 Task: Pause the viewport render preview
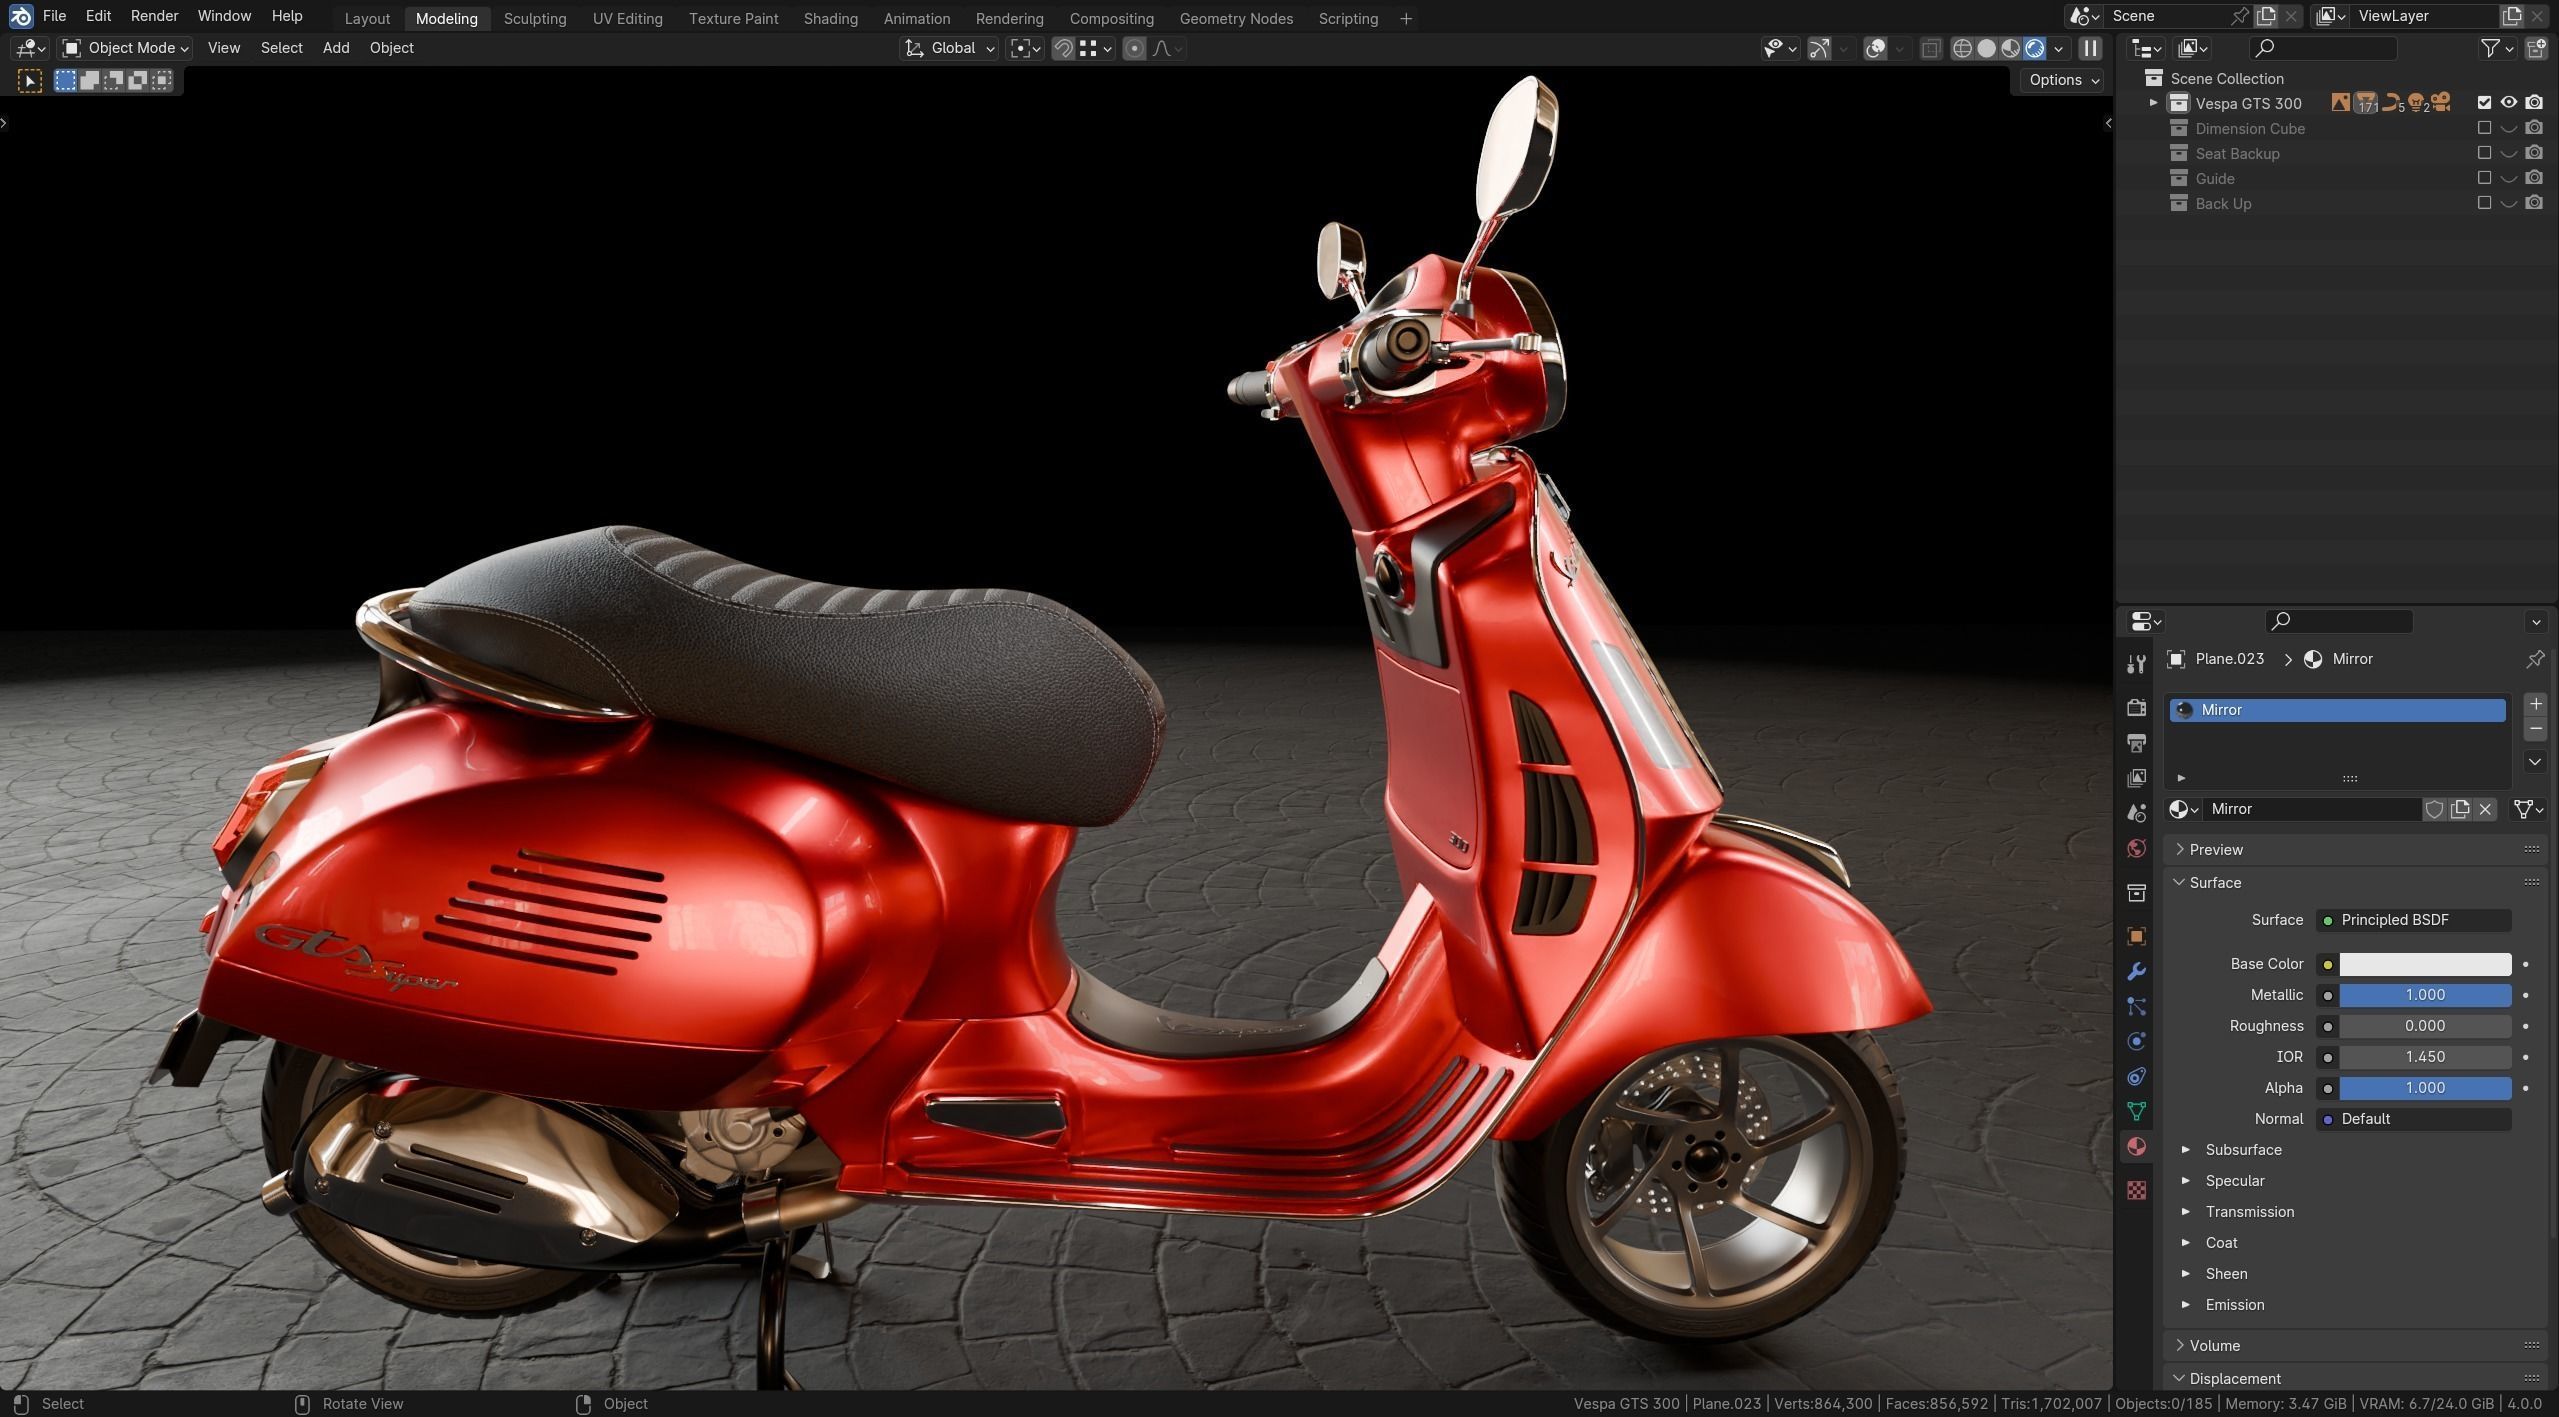(x=2090, y=48)
